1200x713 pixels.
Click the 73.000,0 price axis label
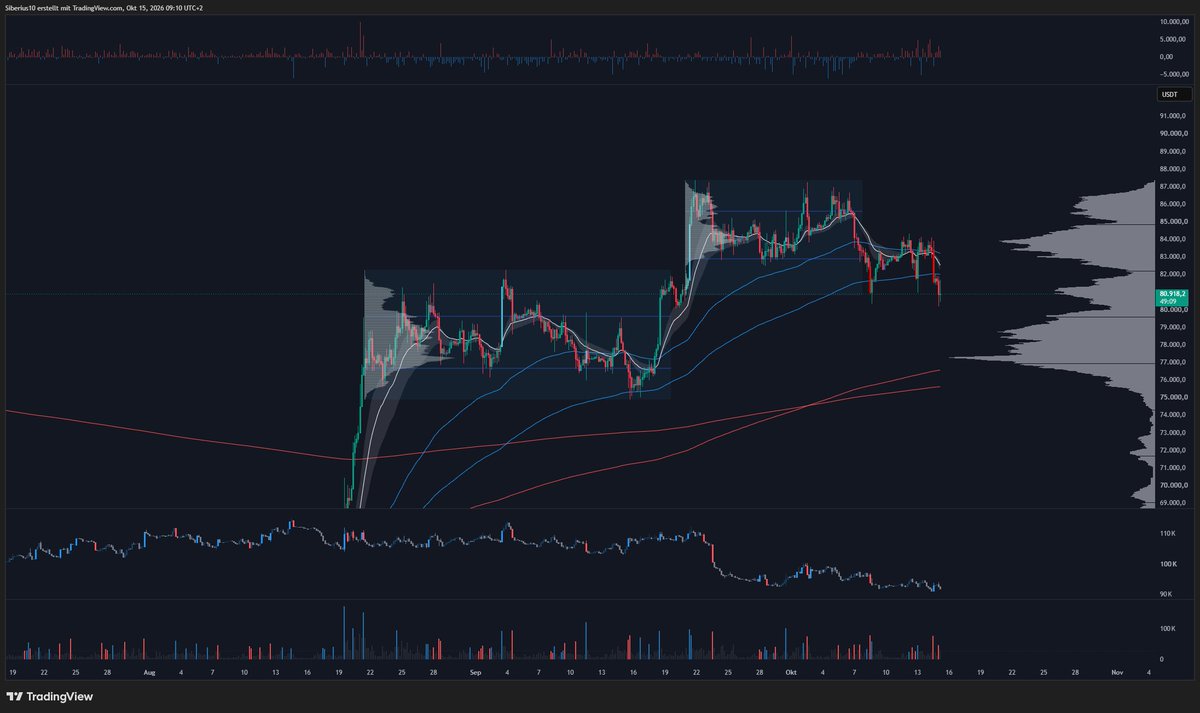1172,433
